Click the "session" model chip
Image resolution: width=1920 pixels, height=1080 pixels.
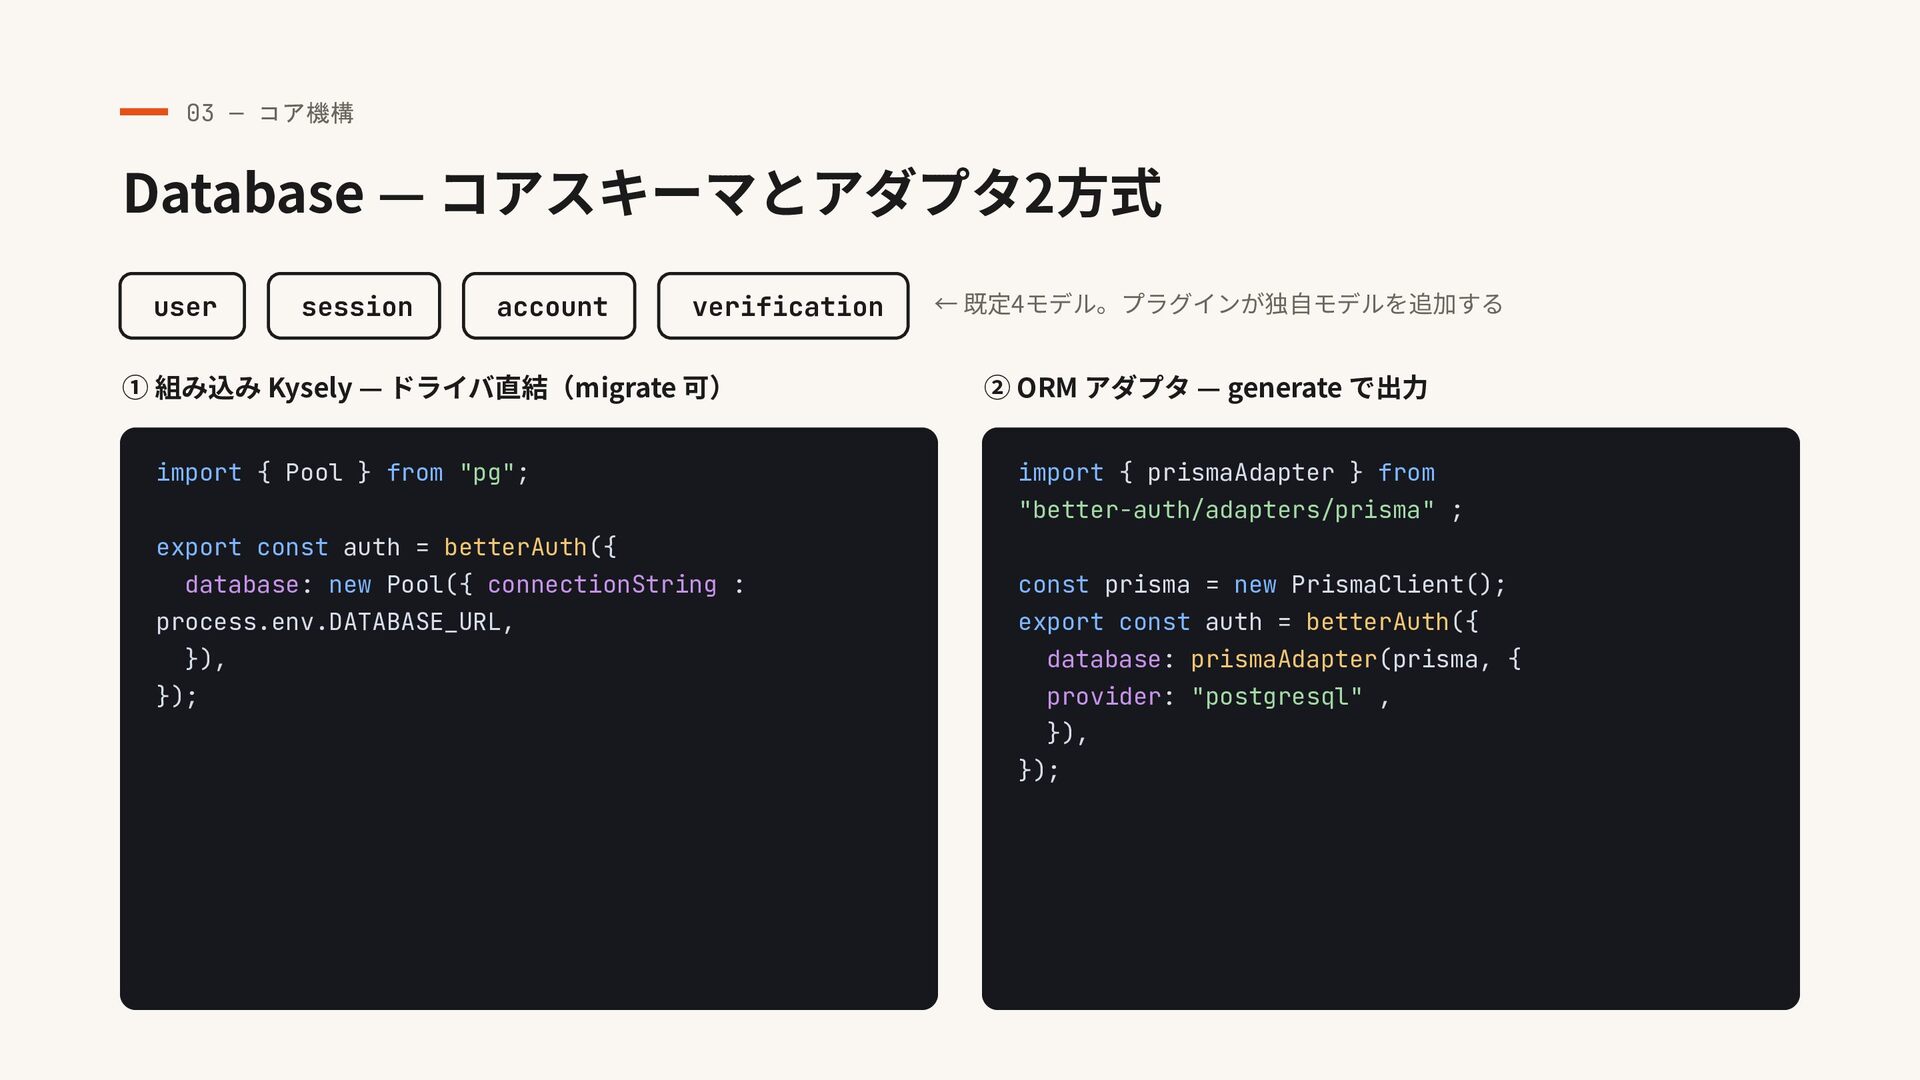coord(354,306)
